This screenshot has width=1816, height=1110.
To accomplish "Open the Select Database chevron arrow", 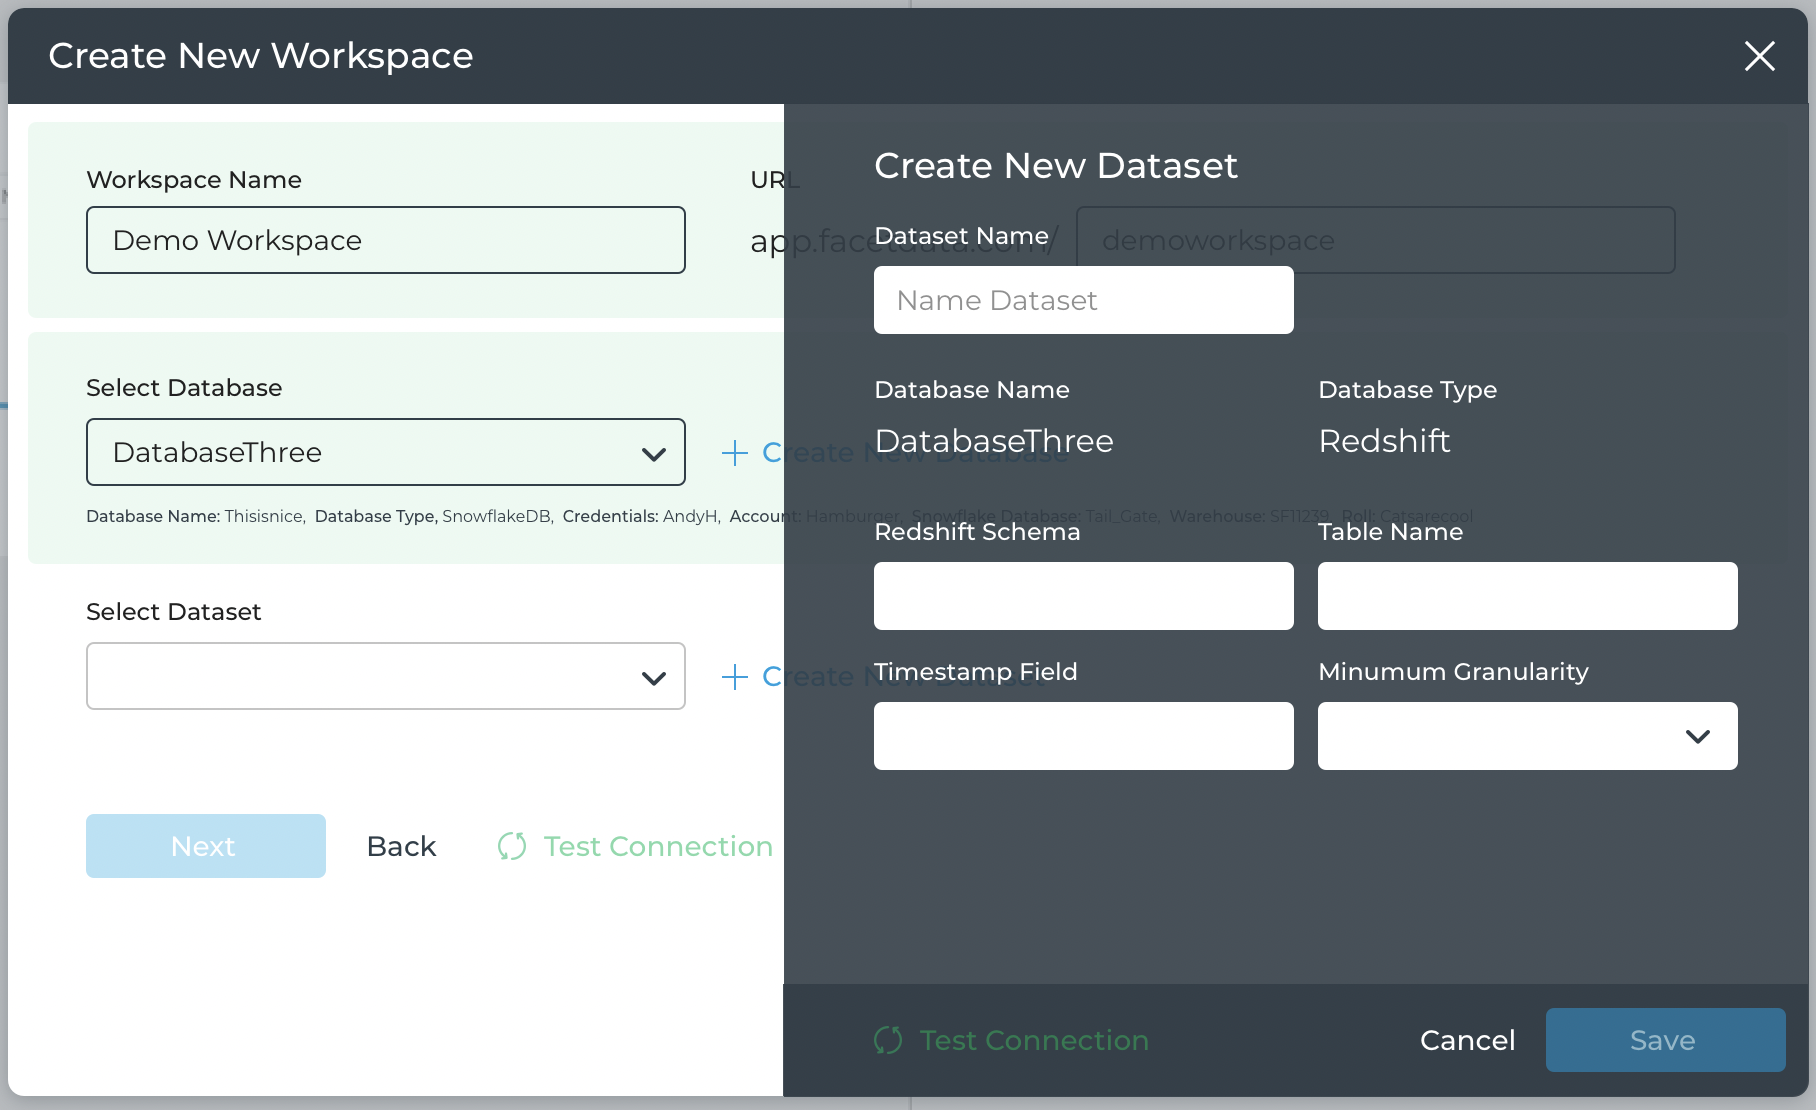I will [653, 454].
